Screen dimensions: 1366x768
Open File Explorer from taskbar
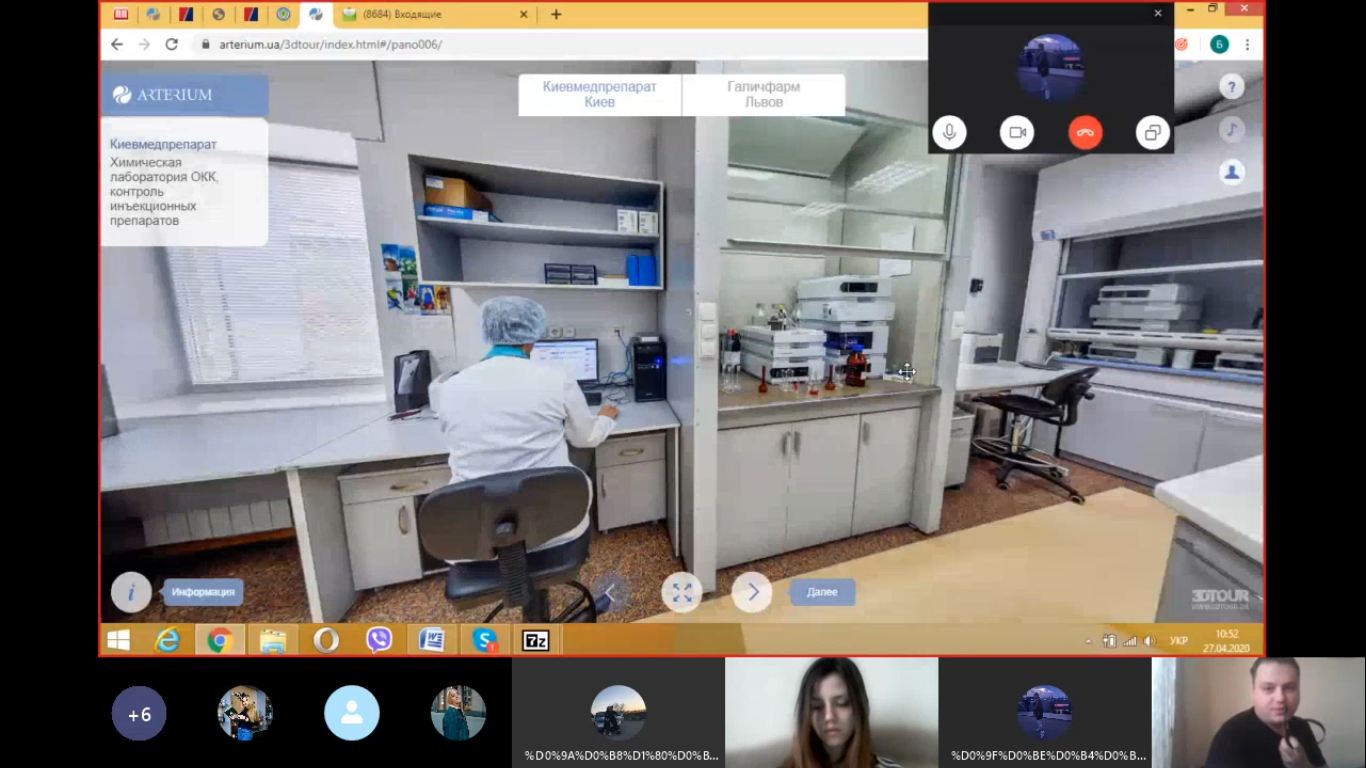[x=273, y=640]
